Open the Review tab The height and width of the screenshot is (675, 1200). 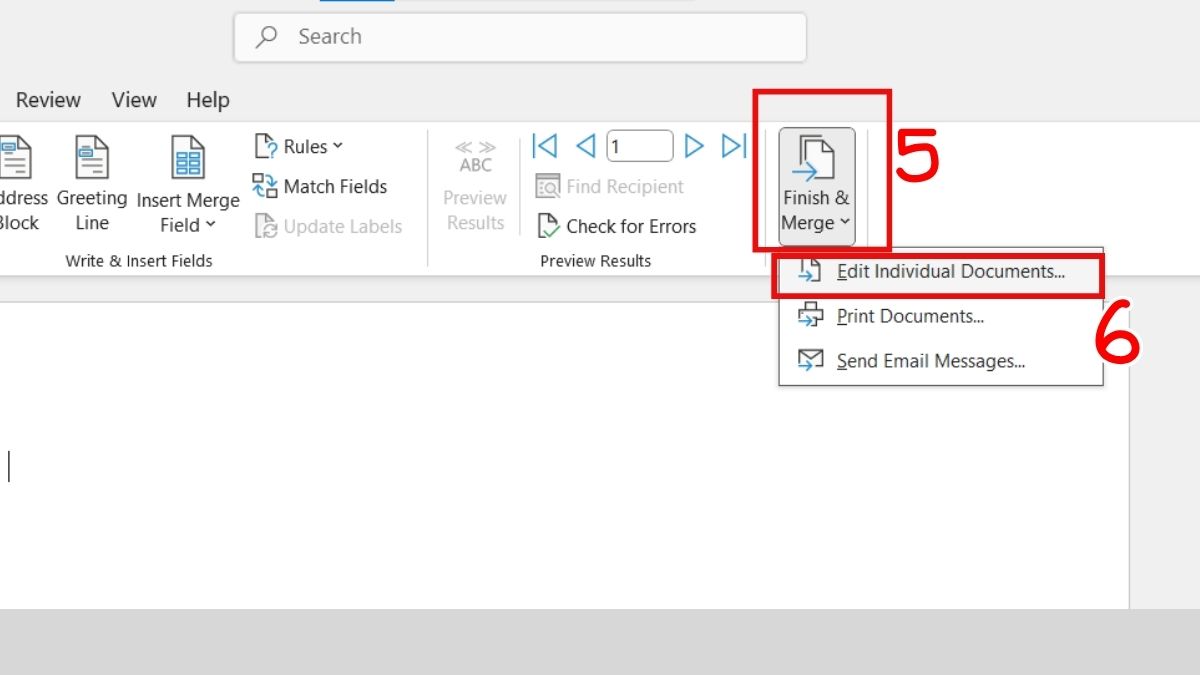tap(48, 100)
